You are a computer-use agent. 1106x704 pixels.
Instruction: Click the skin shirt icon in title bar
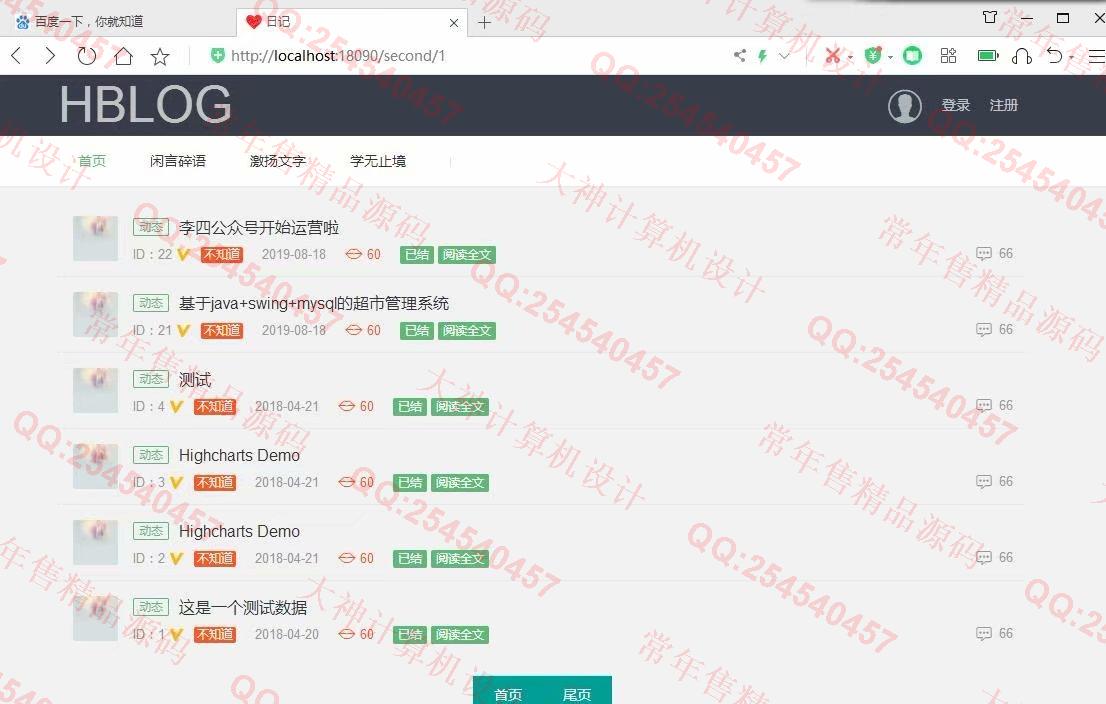(x=990, y=17)
